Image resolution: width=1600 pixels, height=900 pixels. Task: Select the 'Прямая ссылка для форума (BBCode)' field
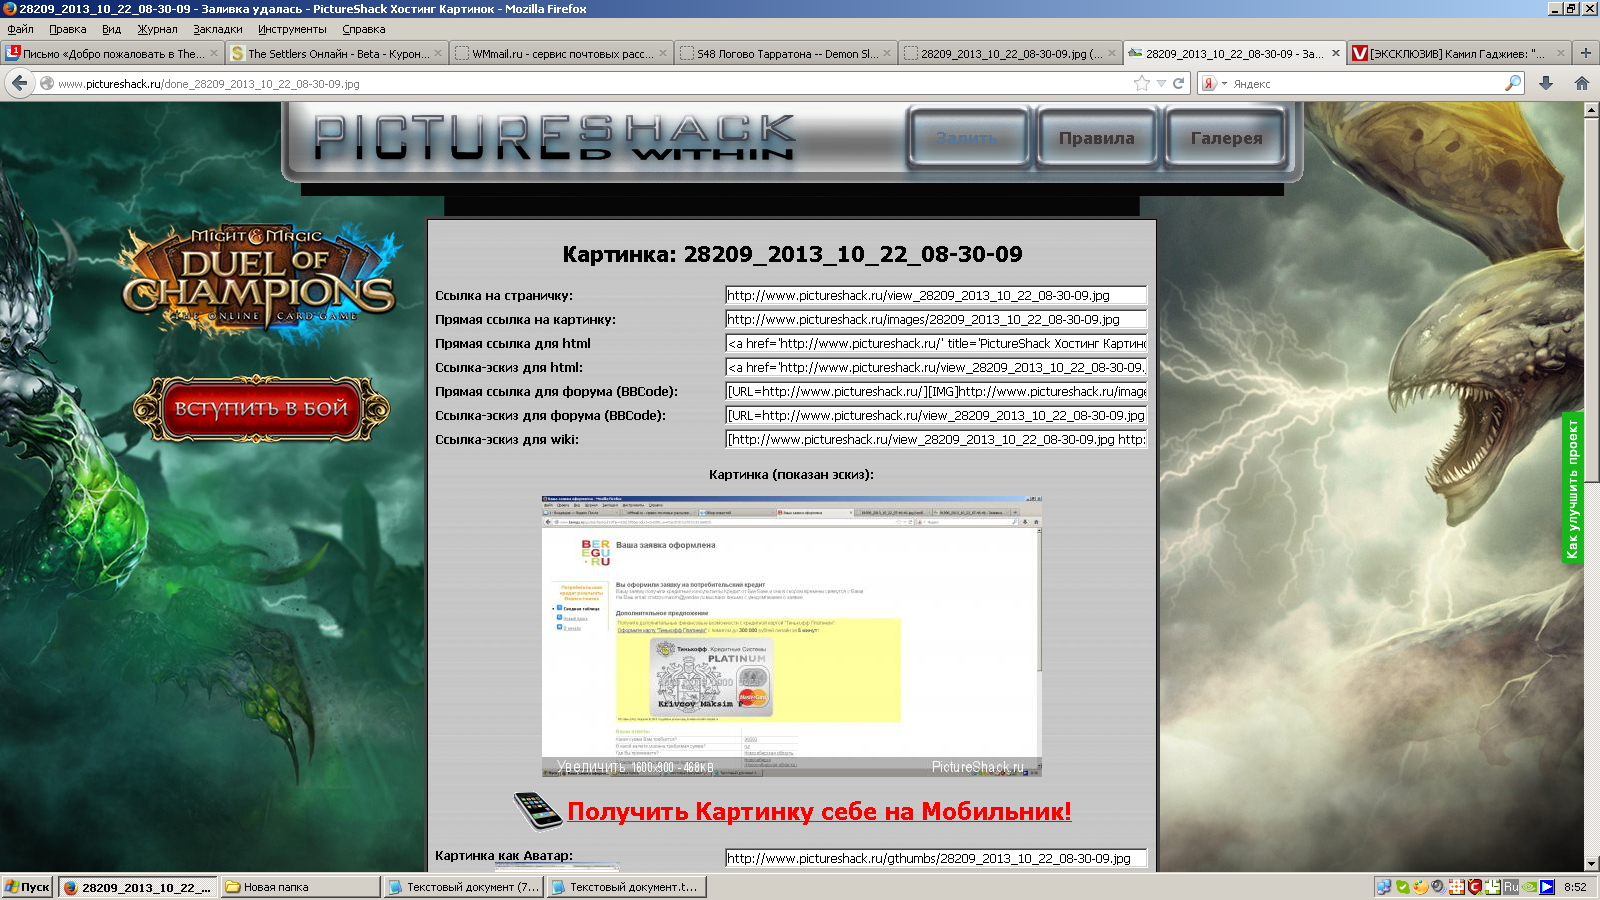coord(935,391)
